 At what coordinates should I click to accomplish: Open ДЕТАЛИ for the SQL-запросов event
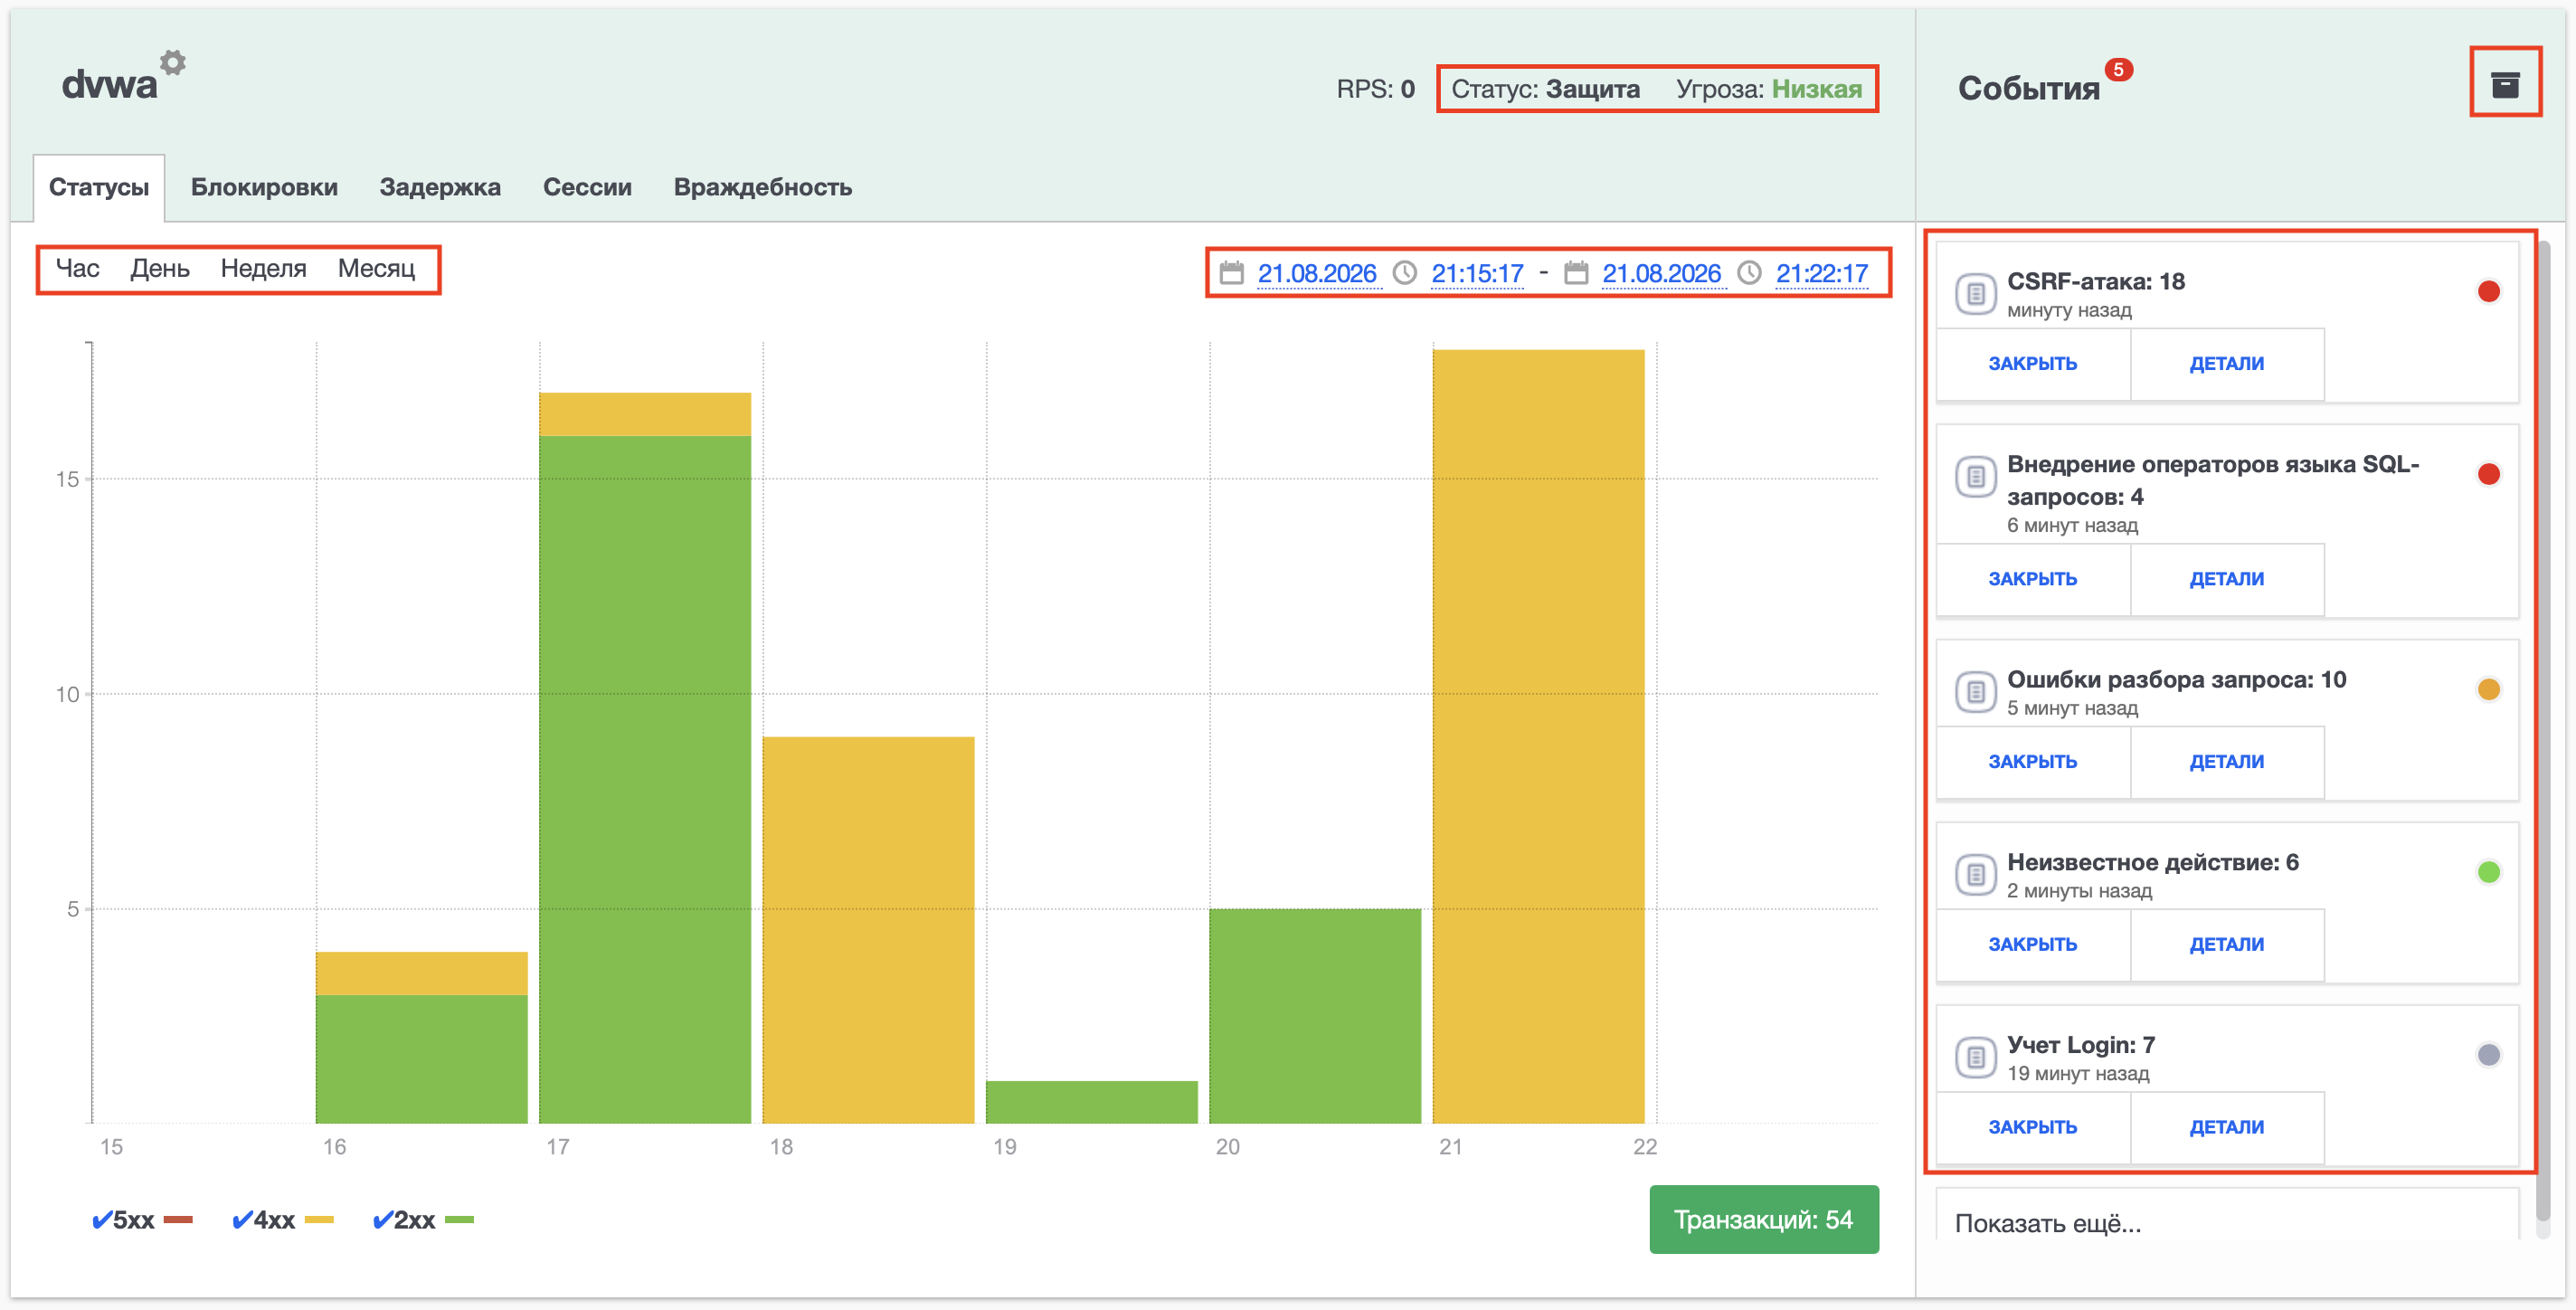point(2227,579)
